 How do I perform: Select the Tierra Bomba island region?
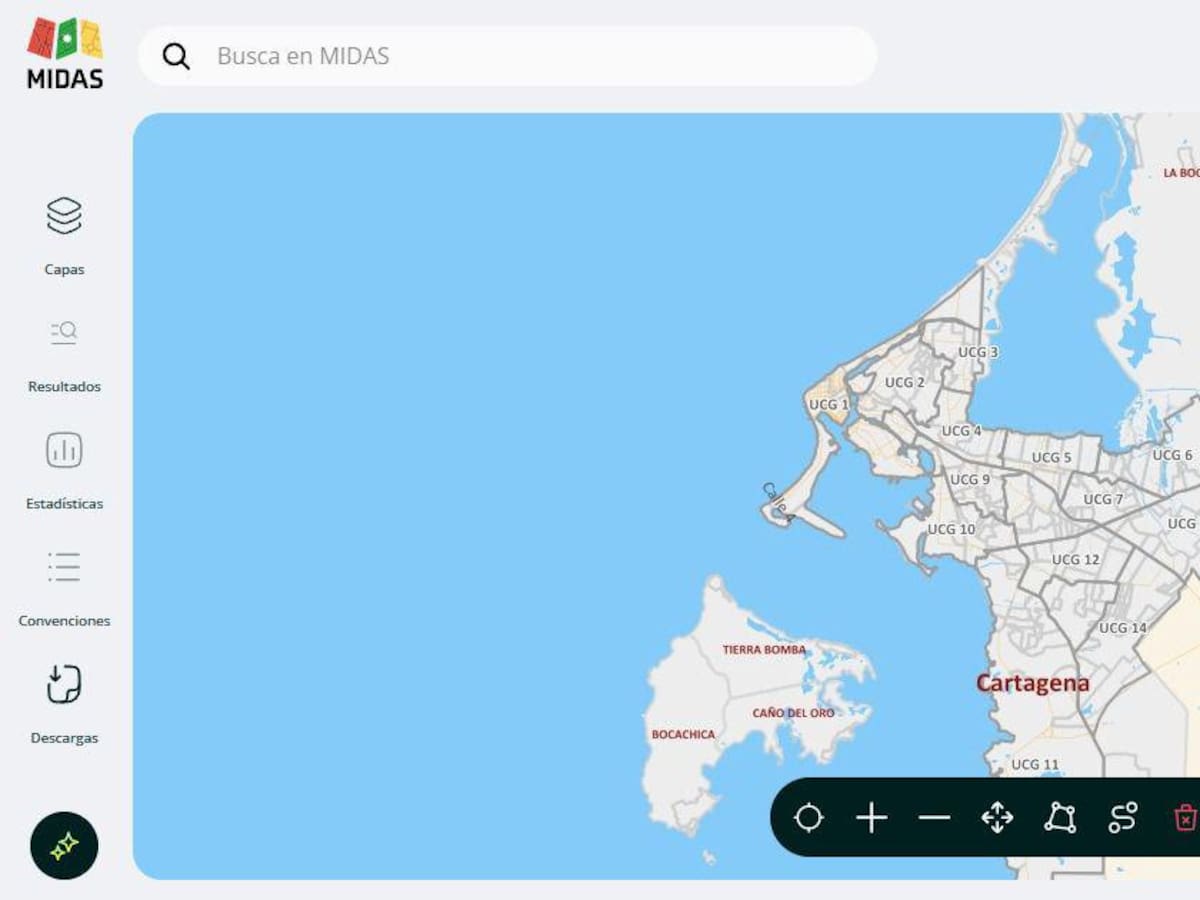(764, 650)
